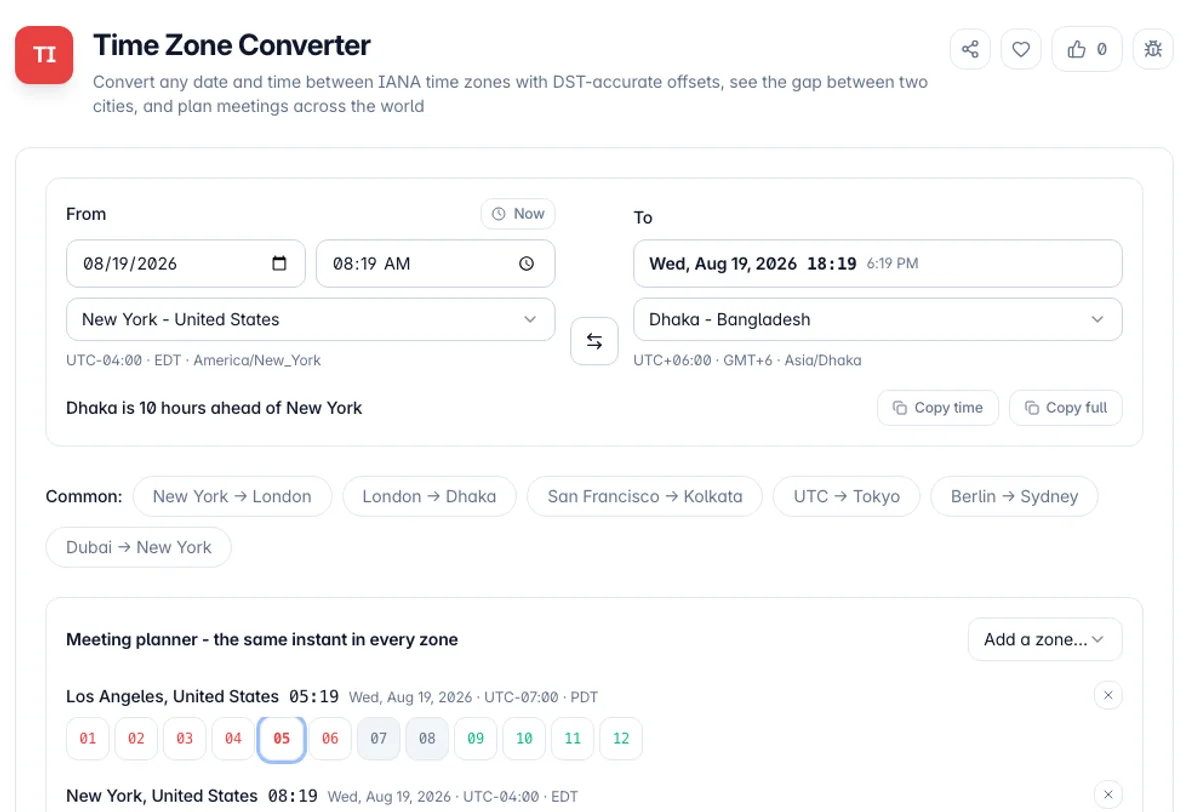
Task: Click the converted time Wed, Aug 19, 2026 18:19
Action: point(877,264)
